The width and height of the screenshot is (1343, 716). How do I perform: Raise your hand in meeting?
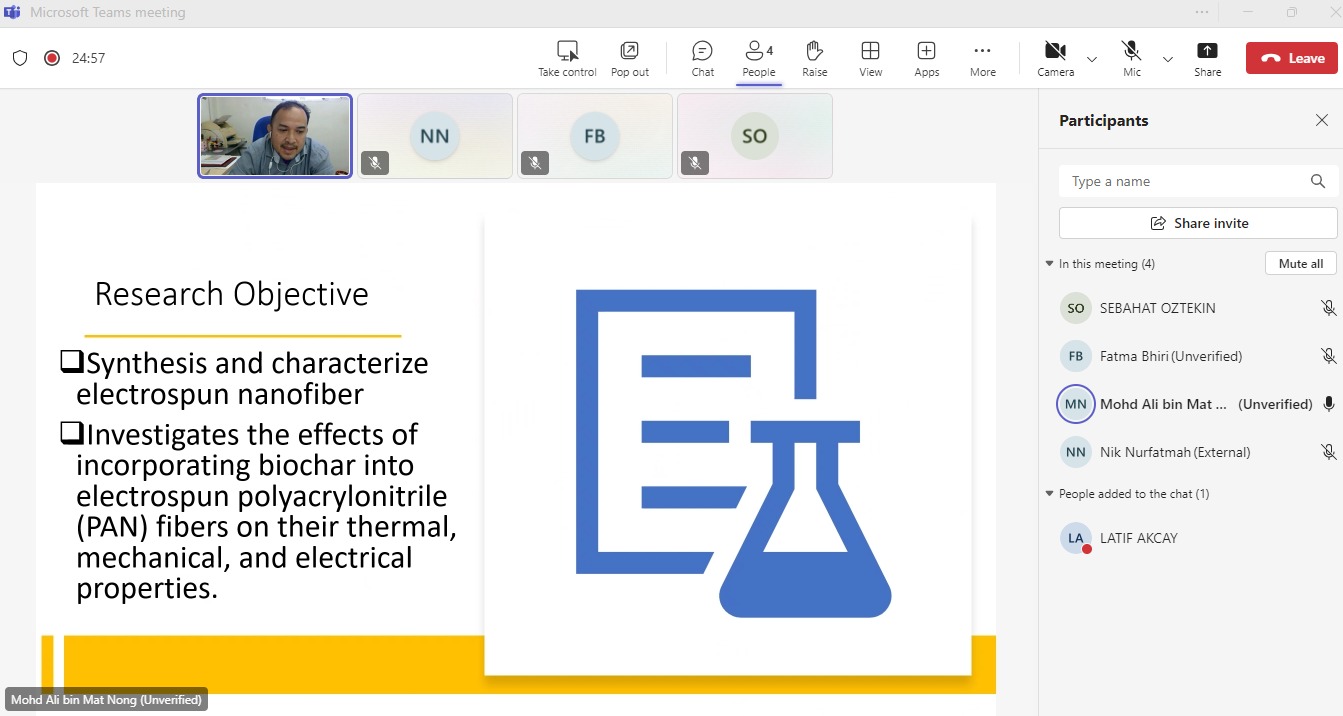coord(814,51)
